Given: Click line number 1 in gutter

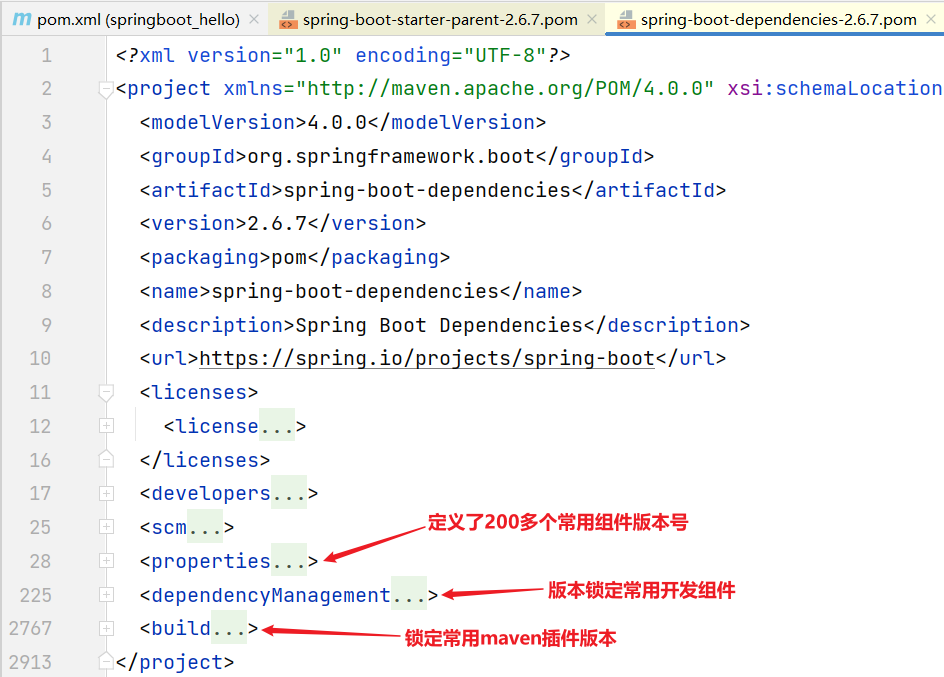Looking at the screenshot, I should coord(46,56).
